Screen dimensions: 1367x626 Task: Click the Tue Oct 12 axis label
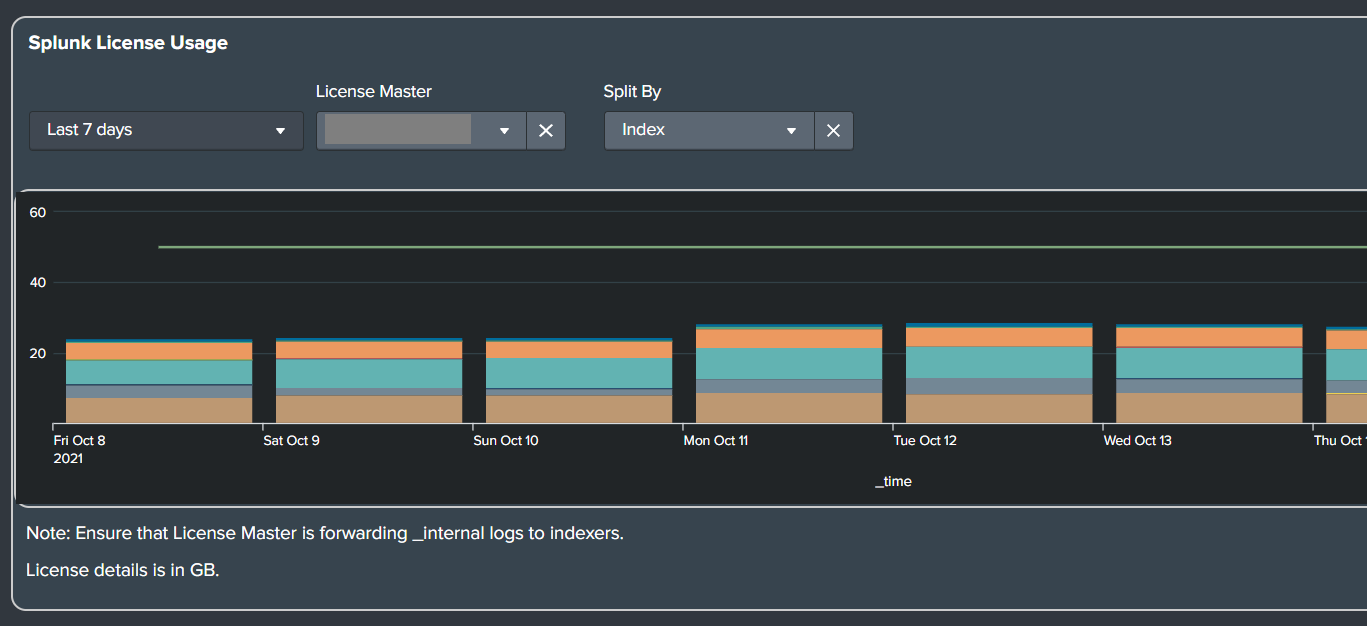(x=925, y=440)
